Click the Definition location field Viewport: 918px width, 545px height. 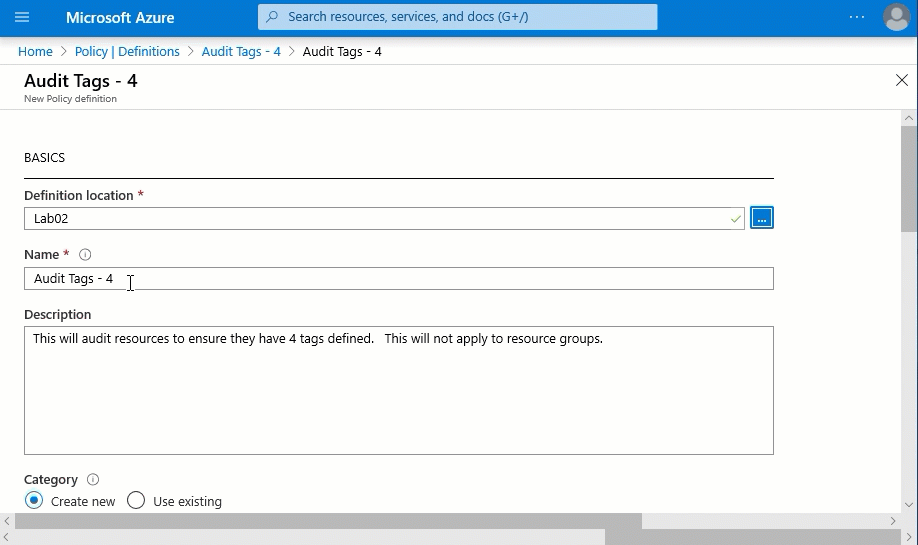click(x=380, y=218)
